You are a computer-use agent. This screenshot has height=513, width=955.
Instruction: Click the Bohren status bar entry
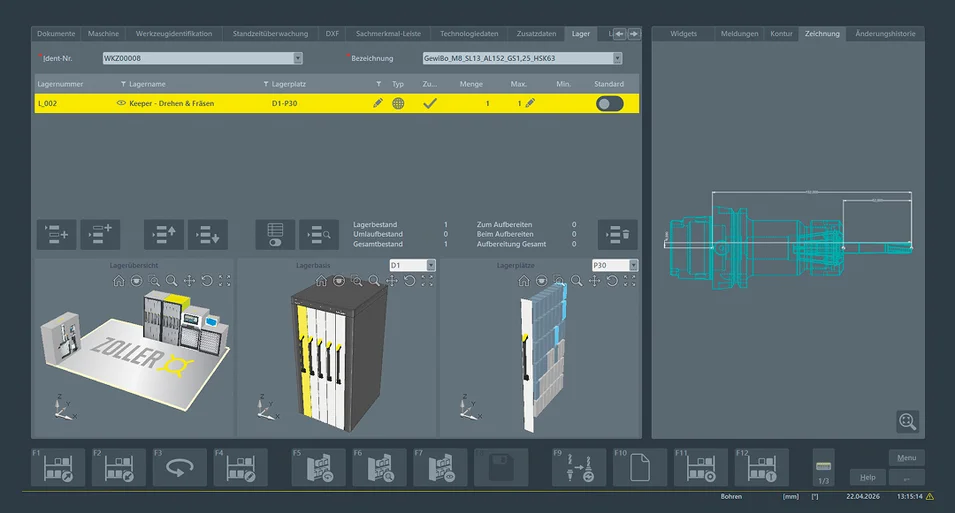pos(731,497)
